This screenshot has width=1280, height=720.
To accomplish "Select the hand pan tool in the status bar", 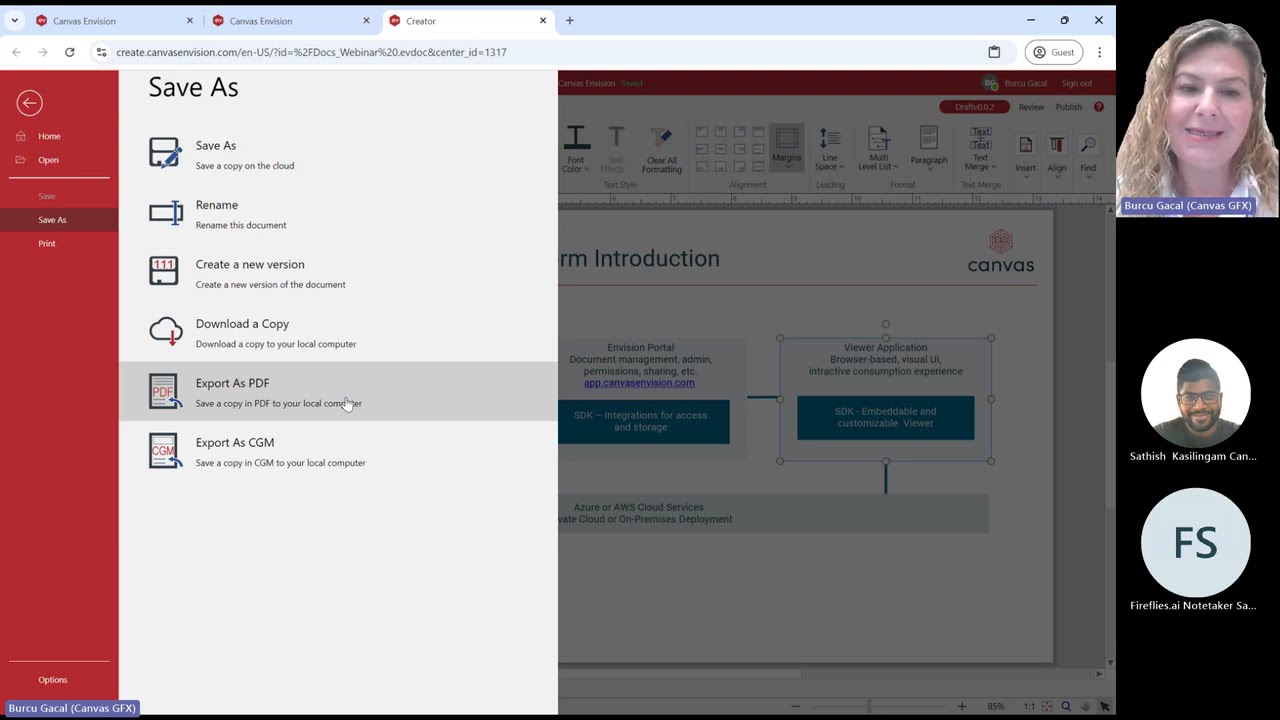I will coord(1085,707).
